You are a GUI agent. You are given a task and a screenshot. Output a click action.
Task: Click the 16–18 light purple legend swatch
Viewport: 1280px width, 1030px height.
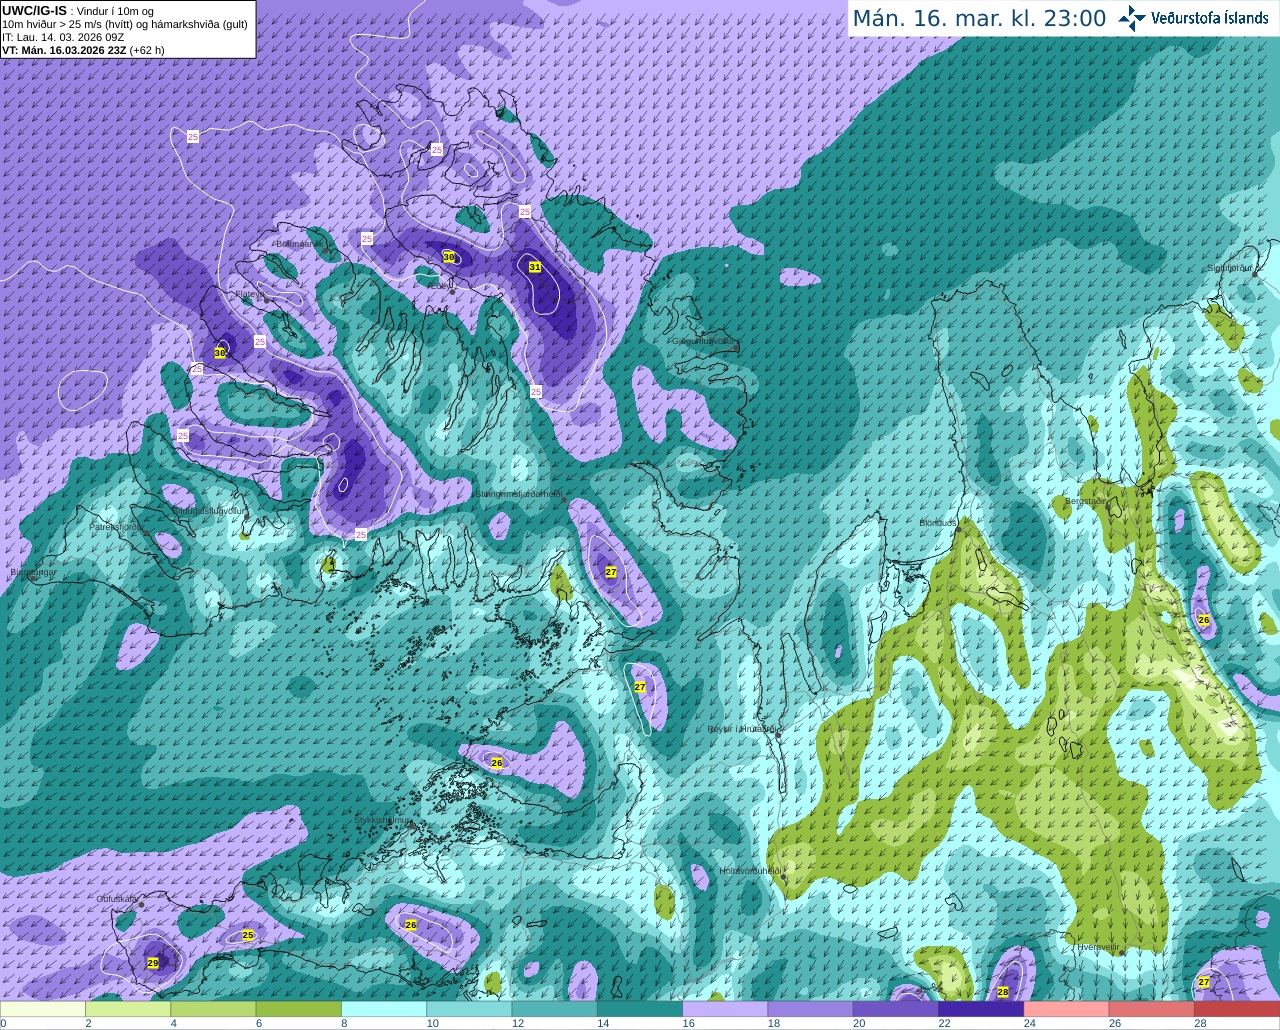725,1009
